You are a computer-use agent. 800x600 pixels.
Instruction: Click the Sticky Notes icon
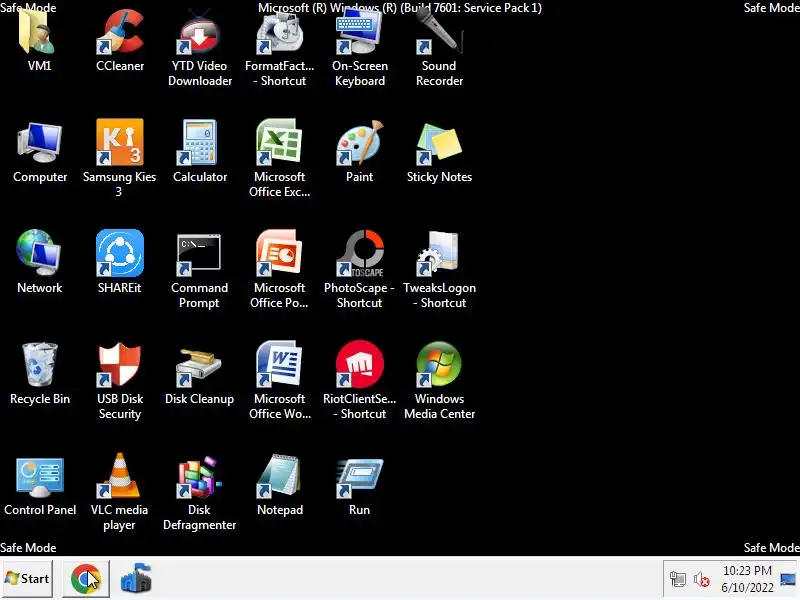tap(439, 143)
